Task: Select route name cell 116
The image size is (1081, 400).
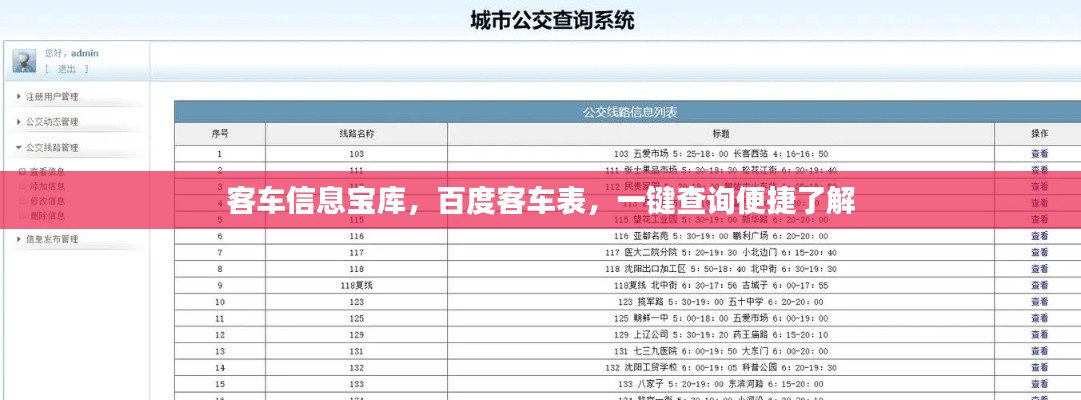Action: click(x=356, y=236)
